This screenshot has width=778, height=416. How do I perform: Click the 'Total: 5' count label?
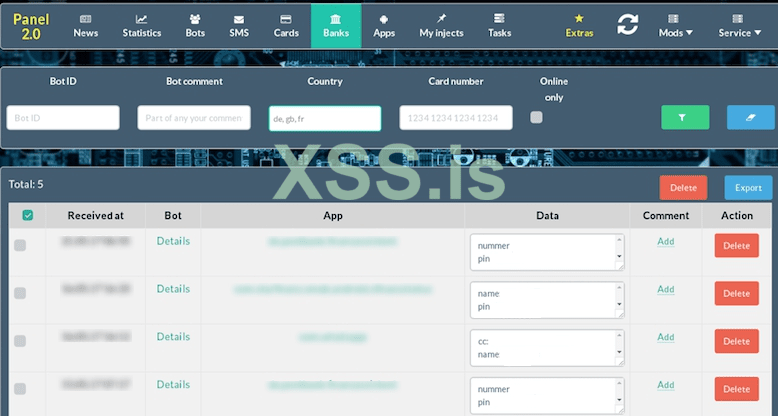pos(26,184)
